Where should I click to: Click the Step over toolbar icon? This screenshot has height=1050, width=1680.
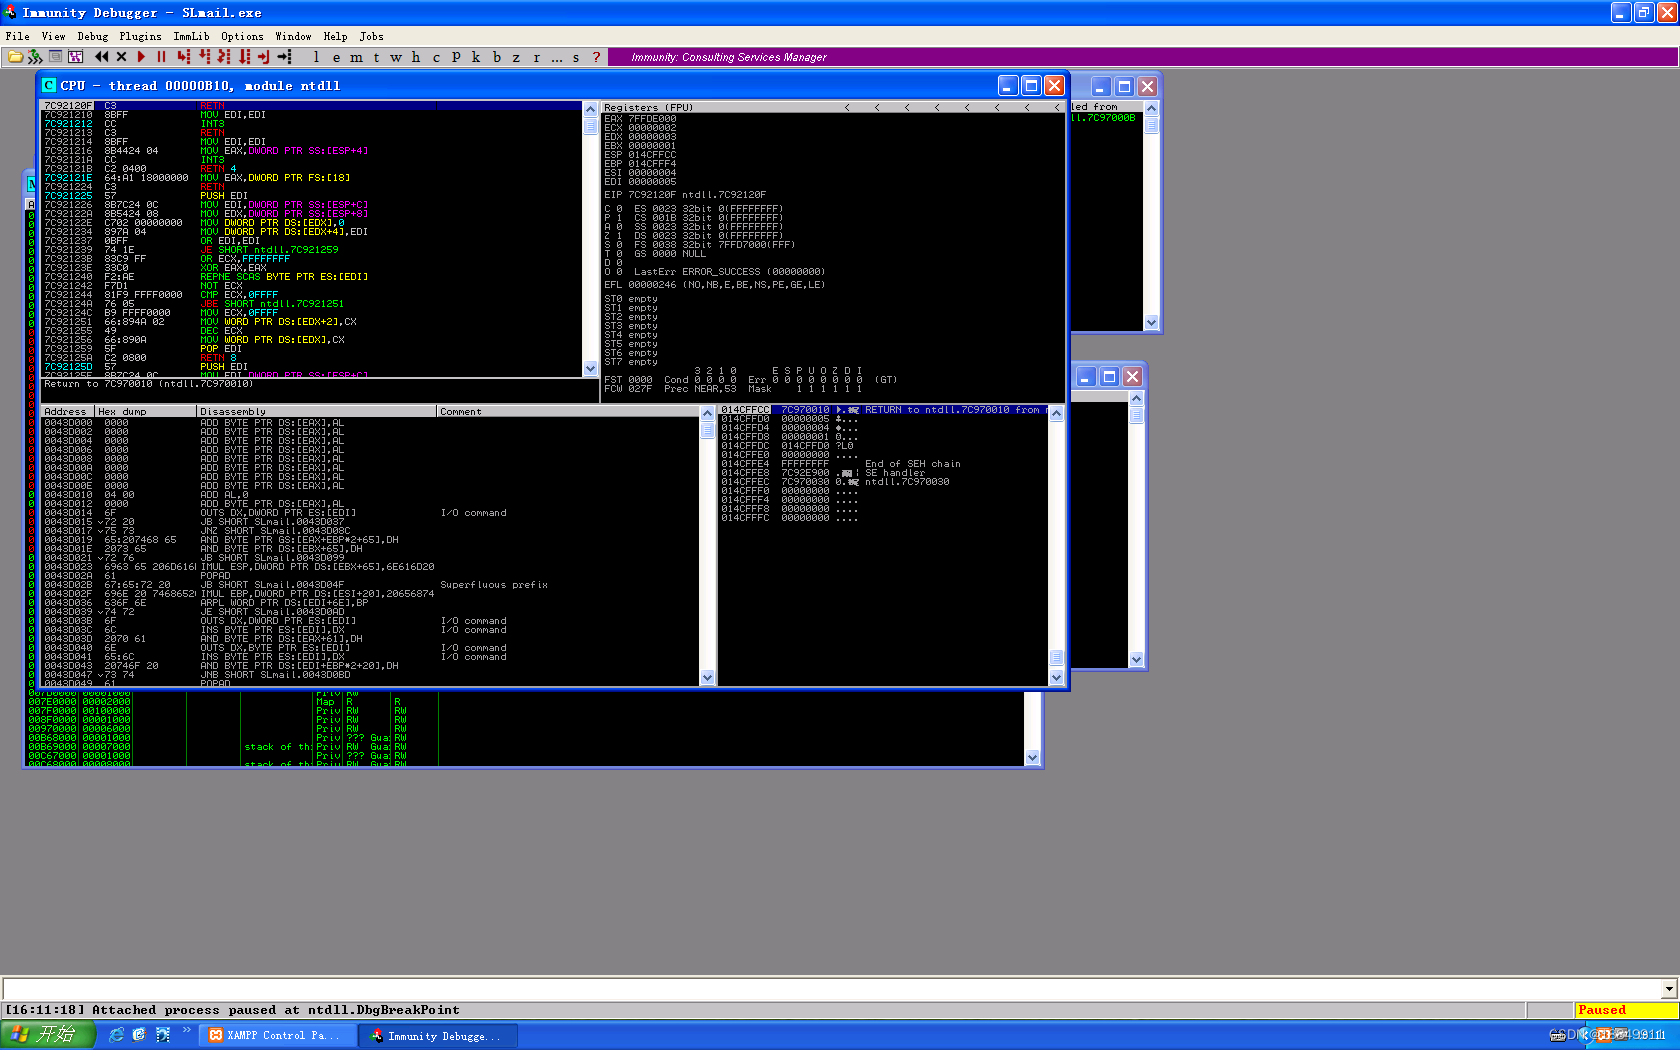click(204, 57)
